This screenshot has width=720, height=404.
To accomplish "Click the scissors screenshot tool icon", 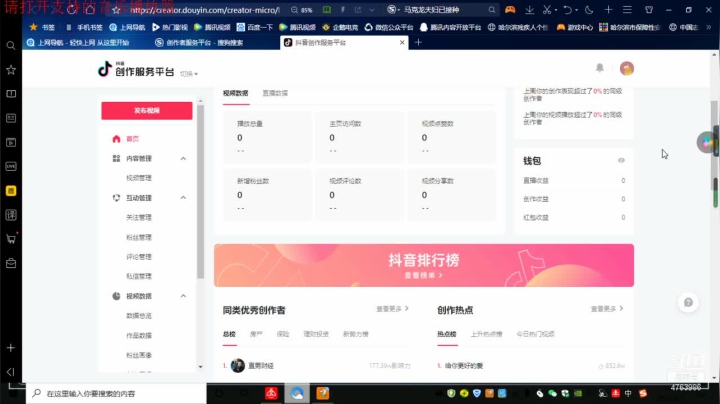I will (x=546, y=10).
